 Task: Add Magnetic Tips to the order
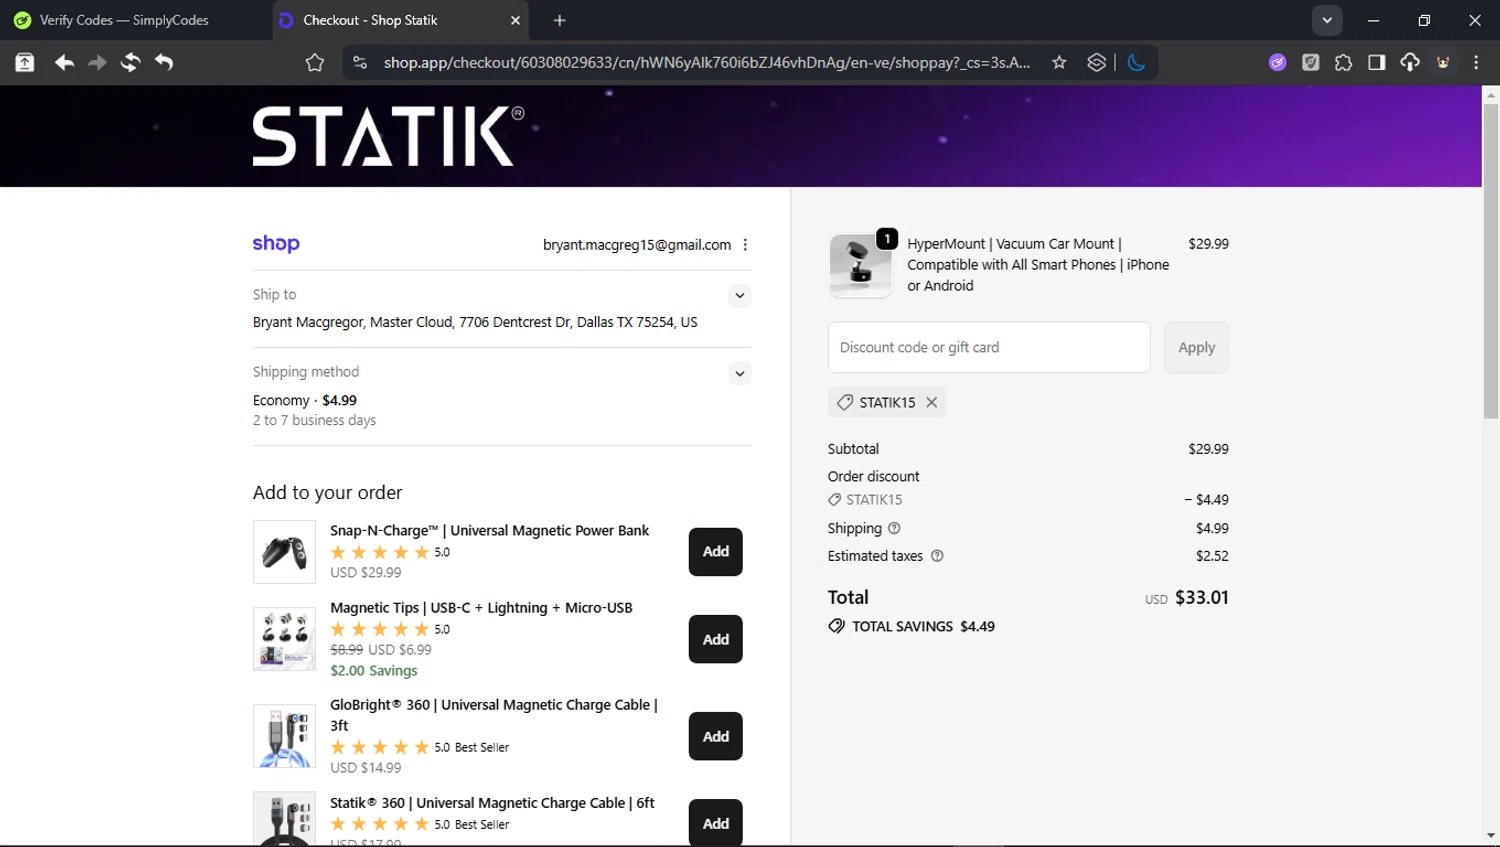[715, 639]
